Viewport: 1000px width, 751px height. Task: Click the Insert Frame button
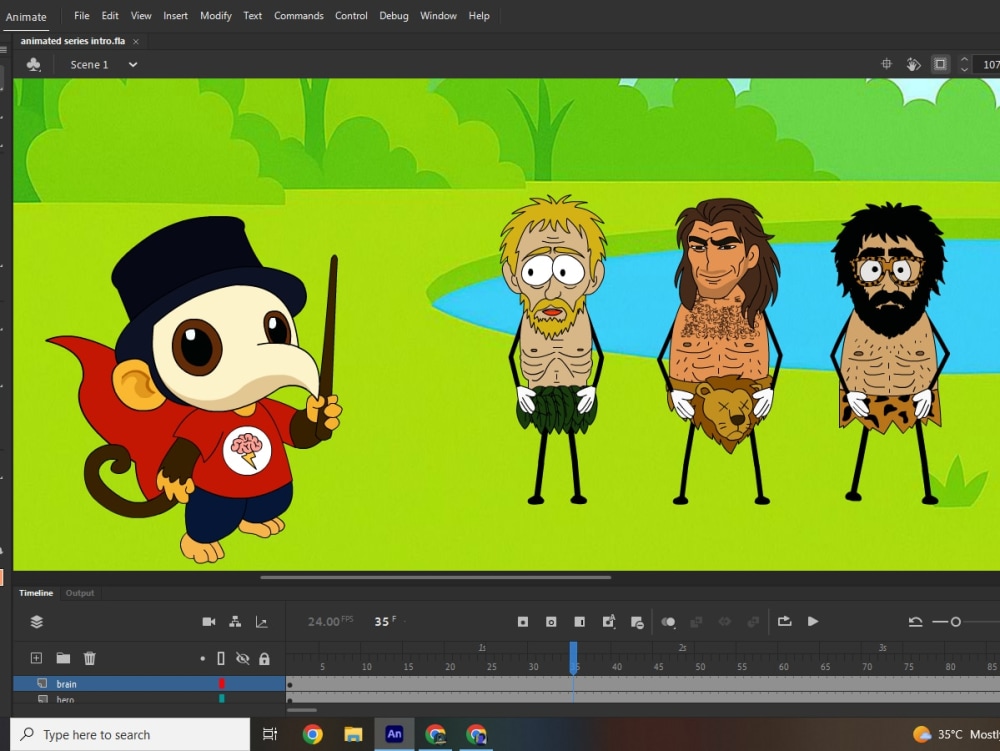pyautogui.click(x=580, y=622)
